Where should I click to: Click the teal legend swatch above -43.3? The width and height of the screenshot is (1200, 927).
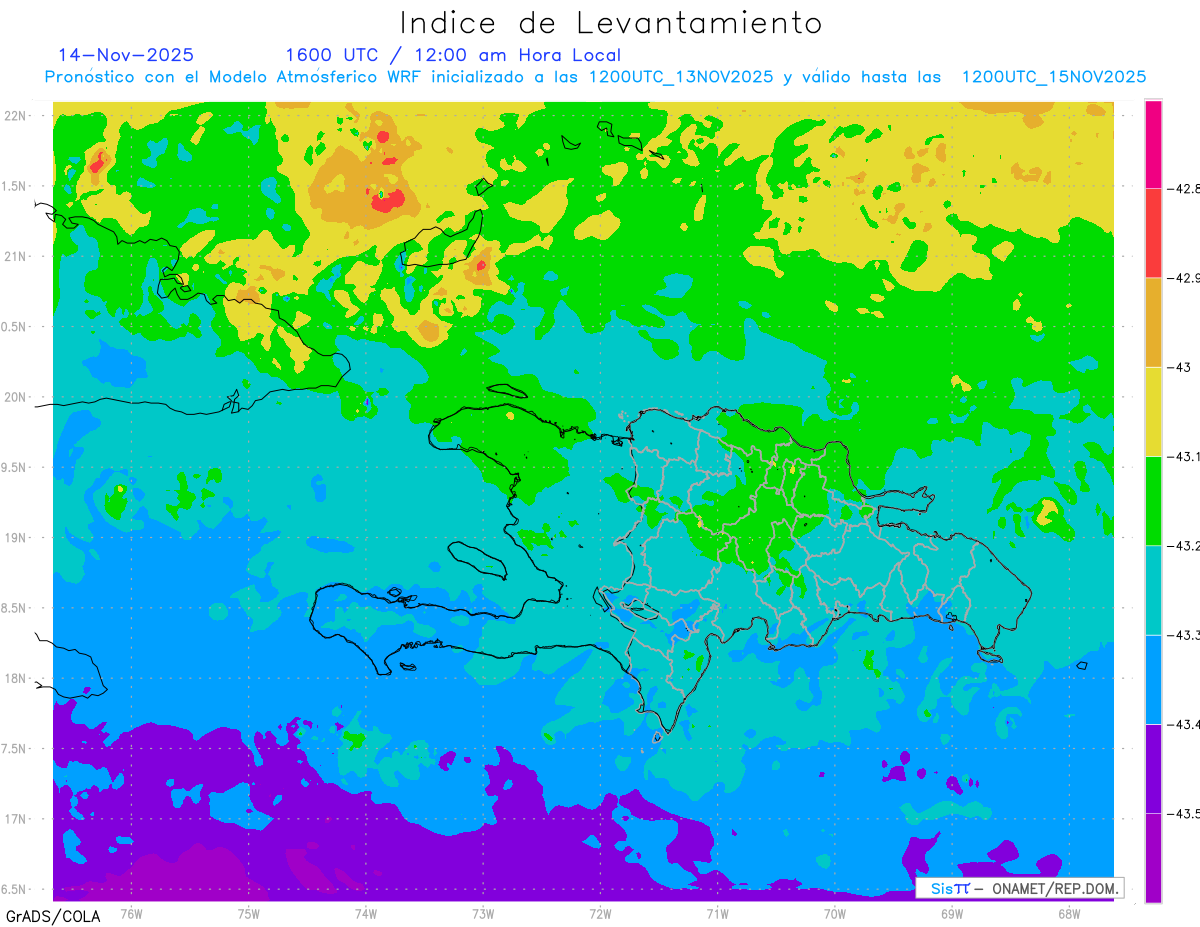point(1153,590)
